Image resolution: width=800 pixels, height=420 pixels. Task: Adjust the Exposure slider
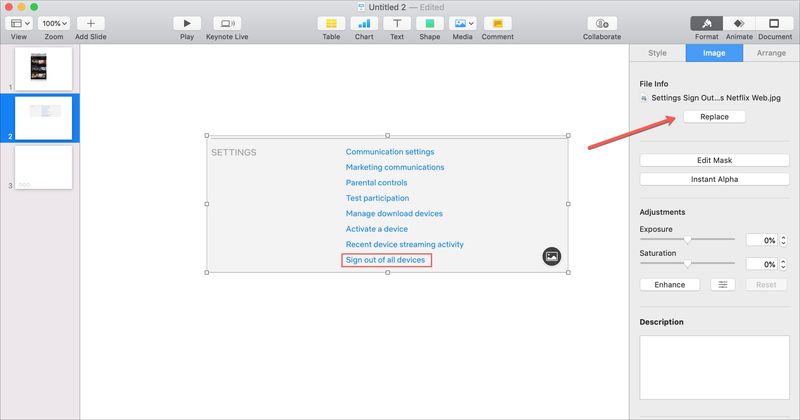(687, 239)
